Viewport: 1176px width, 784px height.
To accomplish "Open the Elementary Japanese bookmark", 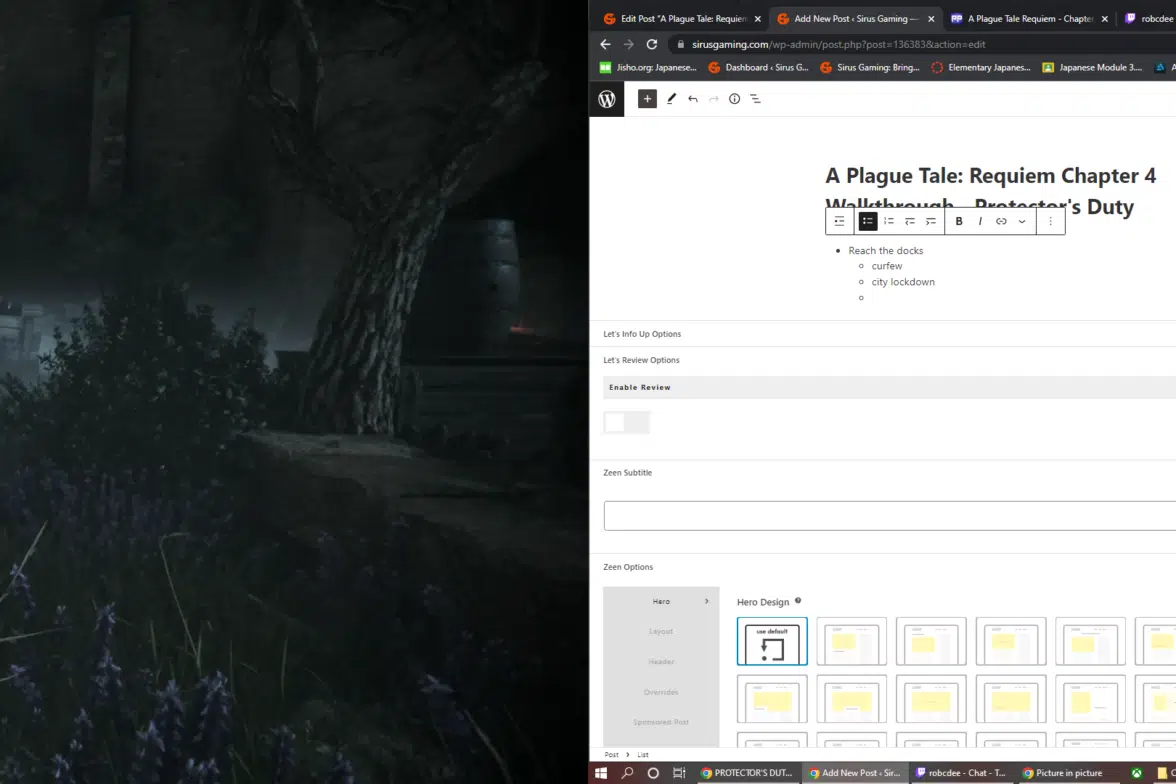I will click(981, 68).
